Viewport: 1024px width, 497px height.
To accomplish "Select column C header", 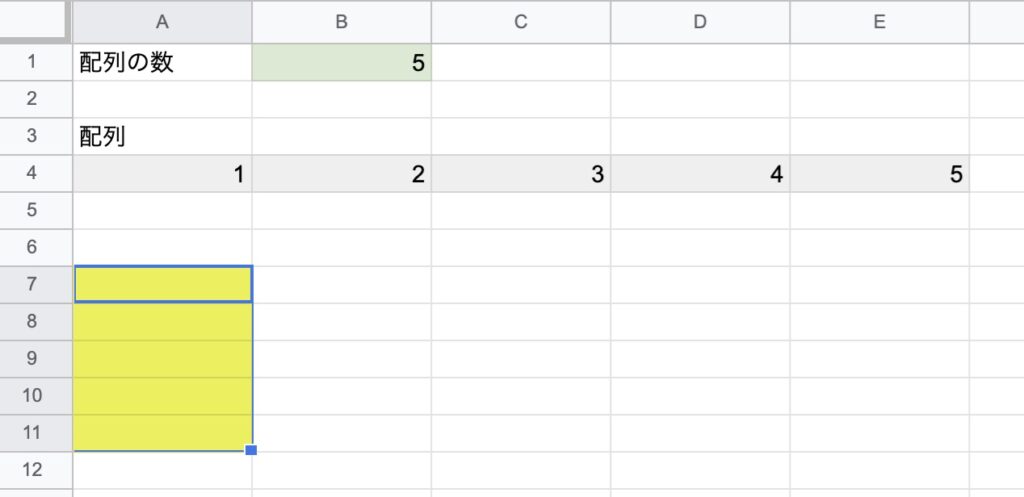I will 520,22.
